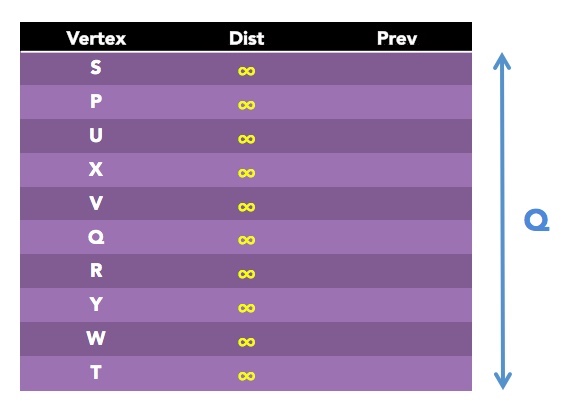Click the upper arrowhead of blue arrow
562x411 pixels.
point(502,61)
